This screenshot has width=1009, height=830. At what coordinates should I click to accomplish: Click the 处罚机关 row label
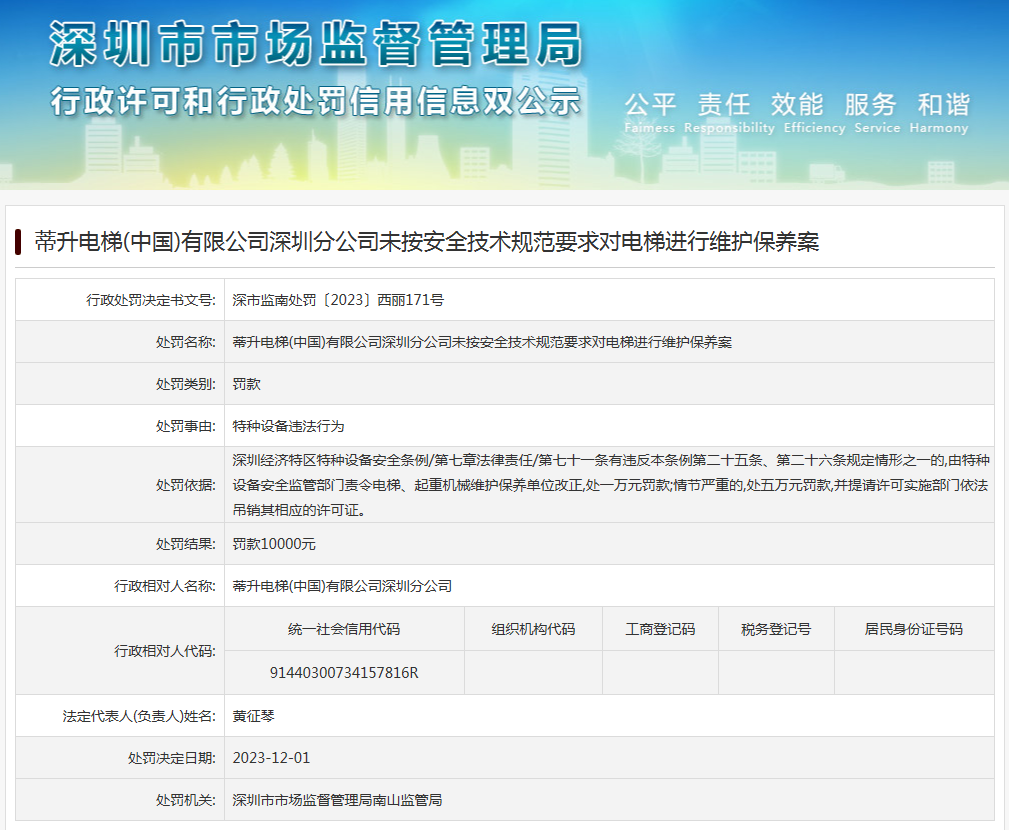pyautogui.click(x=186, y=800)
